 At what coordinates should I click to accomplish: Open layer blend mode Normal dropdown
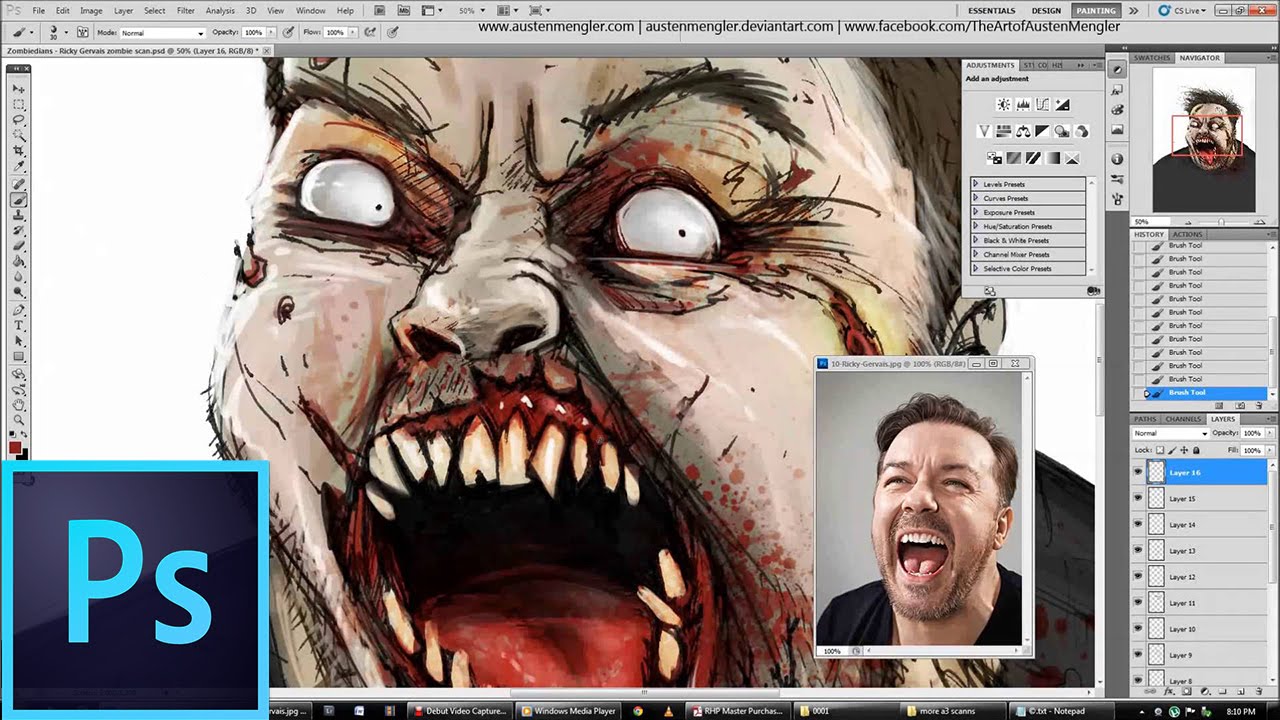(x=1170, y=433)
